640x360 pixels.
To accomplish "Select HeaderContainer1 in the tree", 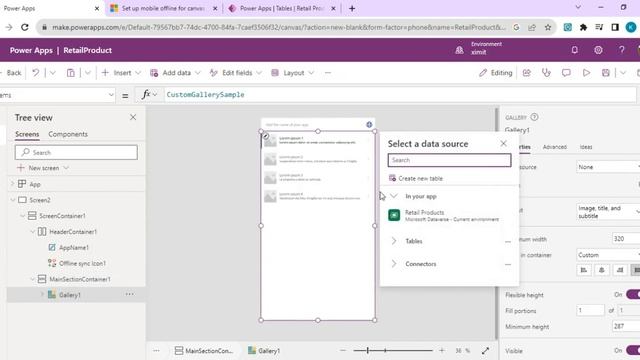I will [x=73, y=231].
